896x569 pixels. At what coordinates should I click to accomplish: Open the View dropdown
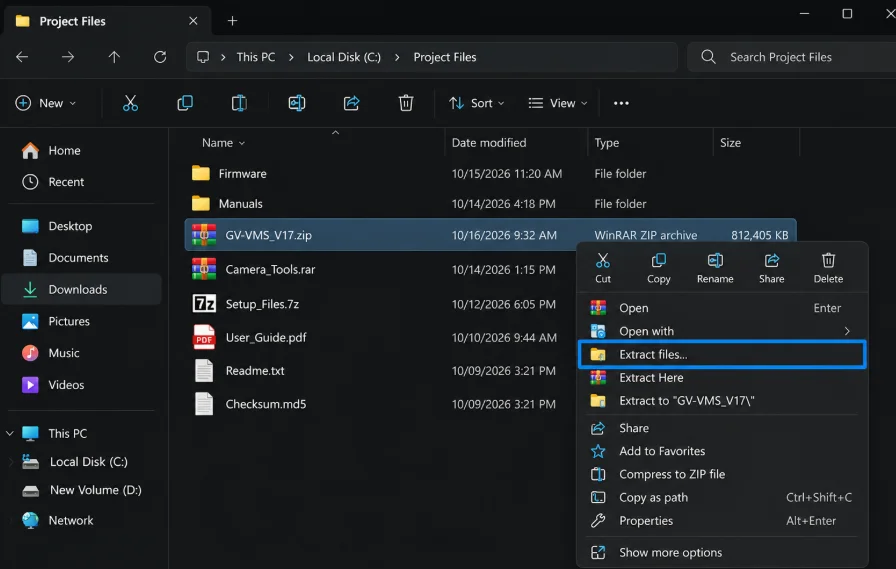(558, 103)
